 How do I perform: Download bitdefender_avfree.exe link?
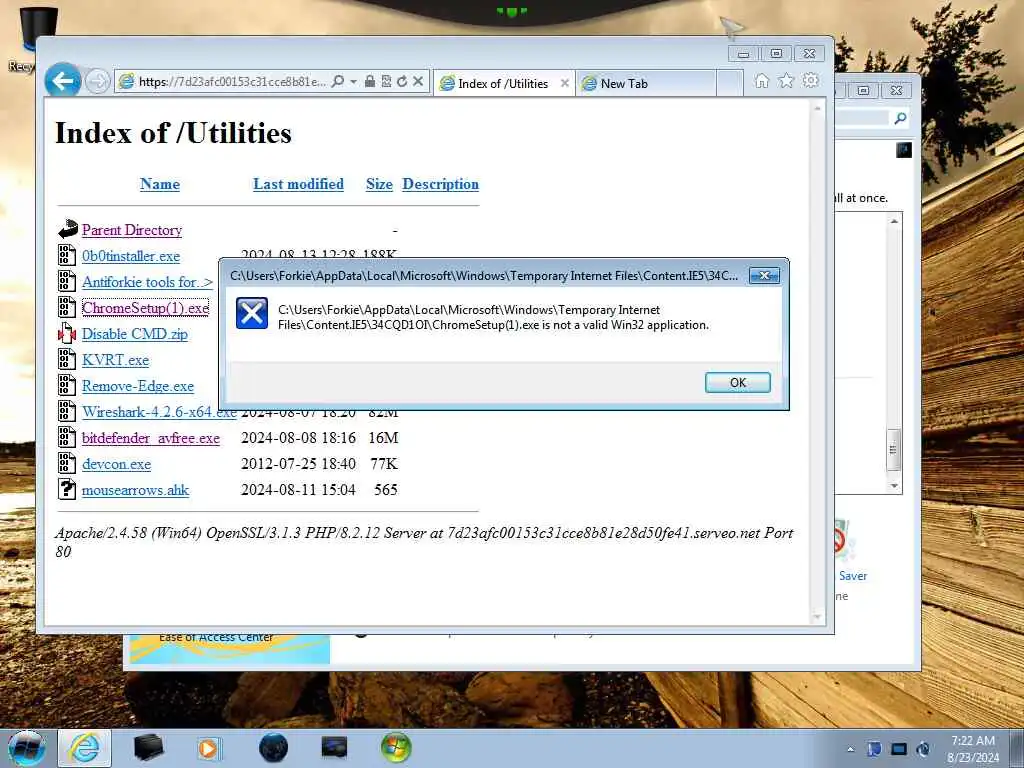point(151,438)
